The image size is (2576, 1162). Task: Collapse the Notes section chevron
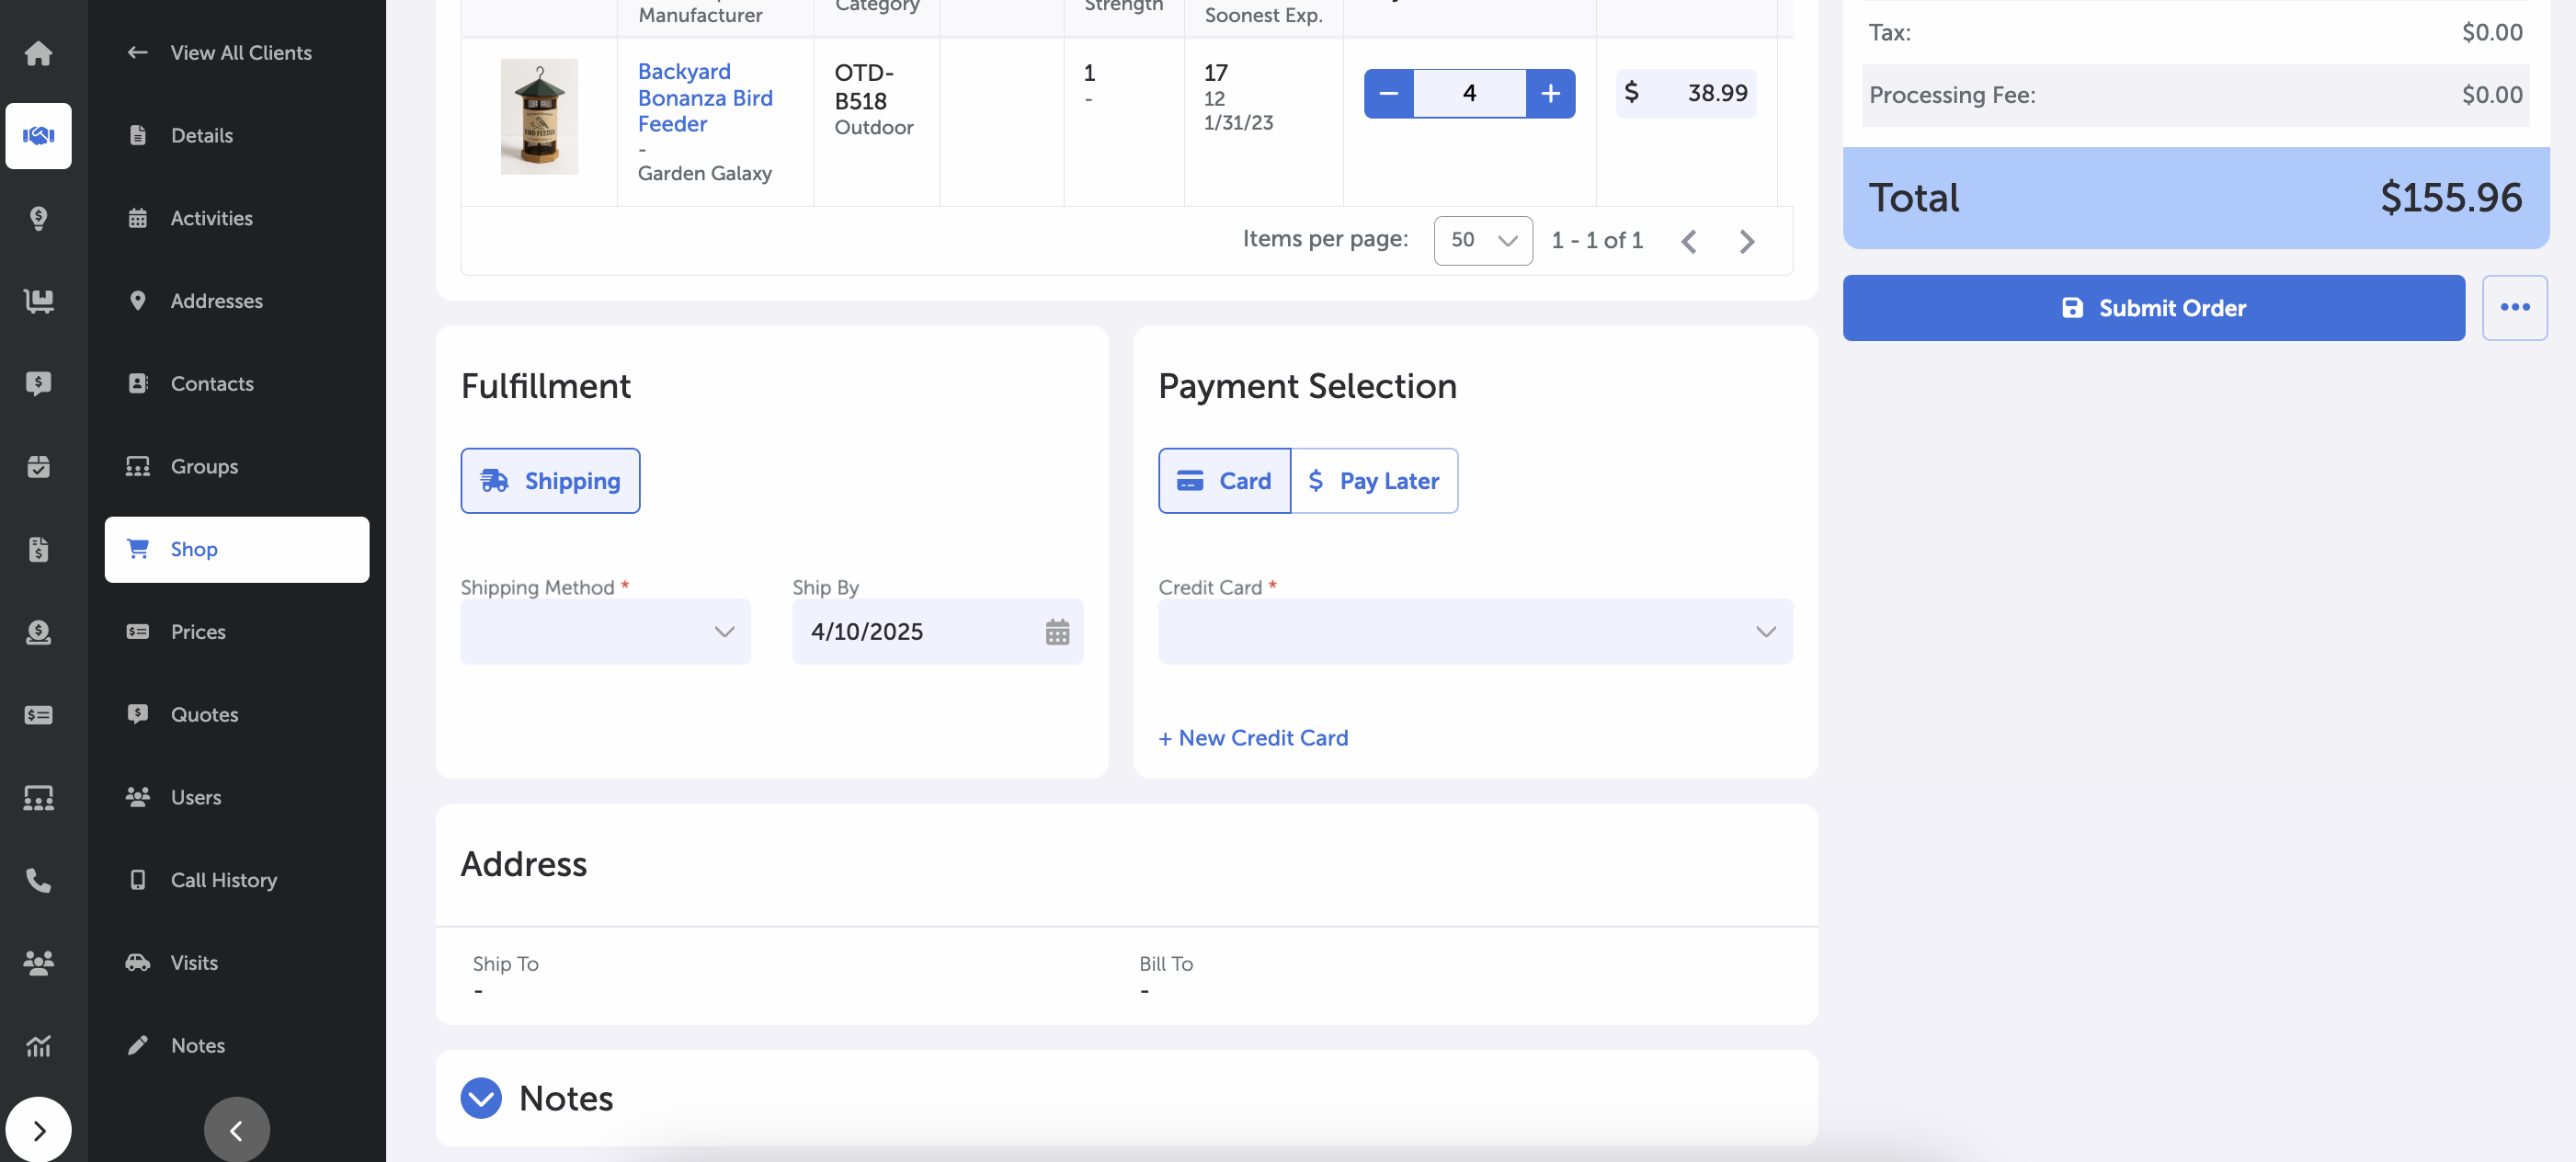(481, 1098)
